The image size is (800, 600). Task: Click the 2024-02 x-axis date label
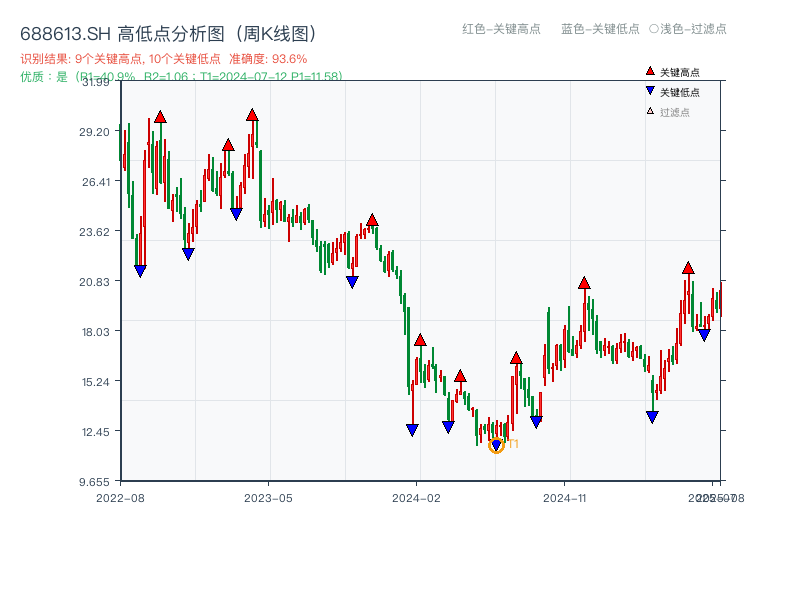[x=416, y=498]
